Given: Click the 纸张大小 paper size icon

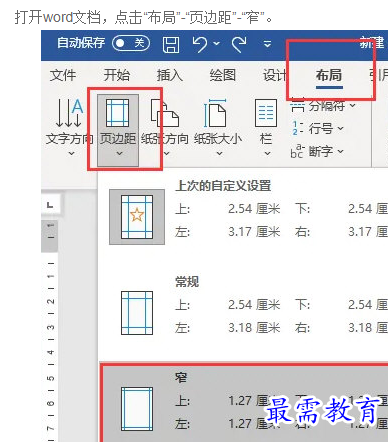Looking at the screenshot, I should tap(215, 113).
